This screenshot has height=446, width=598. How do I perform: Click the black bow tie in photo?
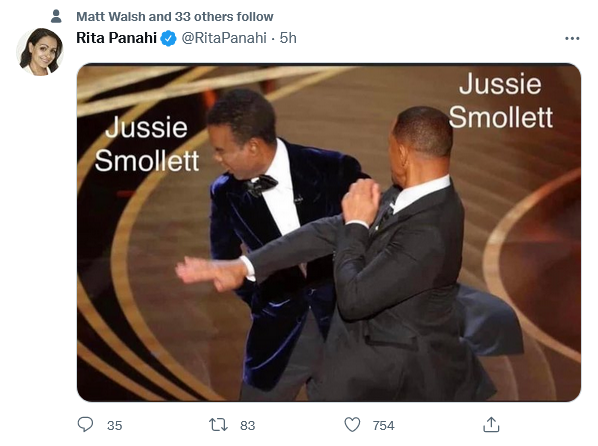[x=261, y=185]
